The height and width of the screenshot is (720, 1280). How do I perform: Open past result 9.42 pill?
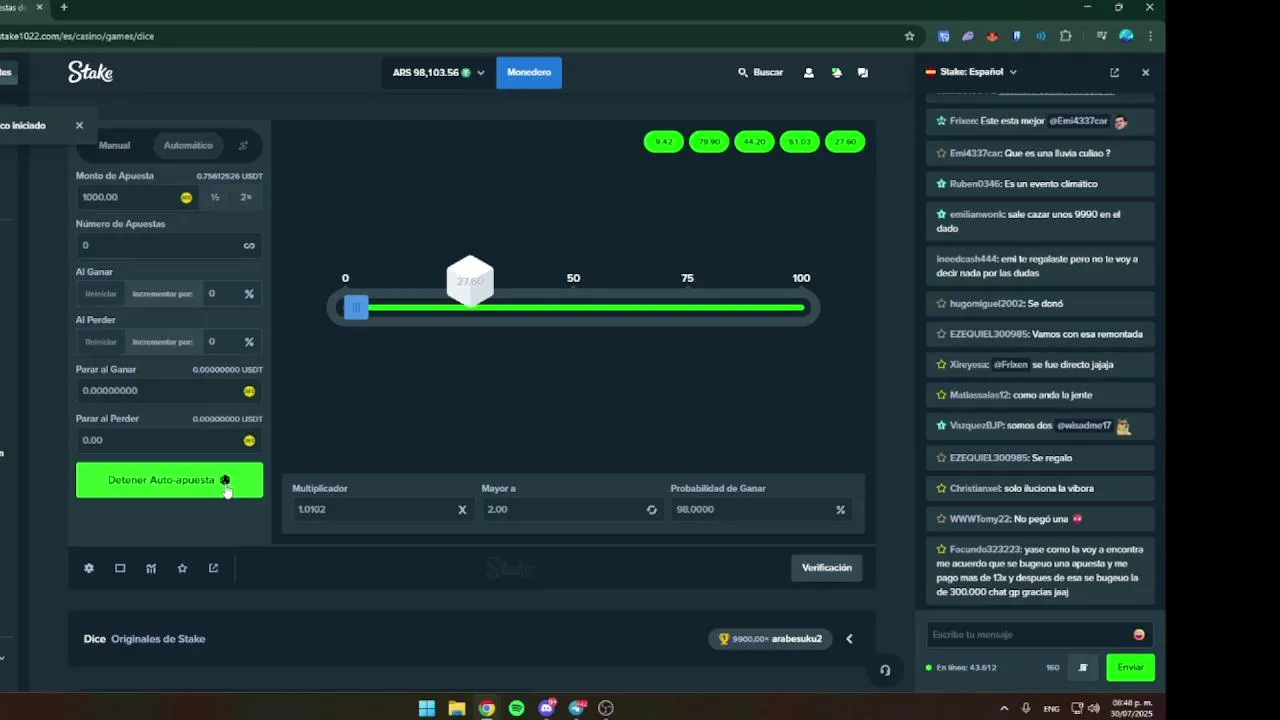pos(664,142)
